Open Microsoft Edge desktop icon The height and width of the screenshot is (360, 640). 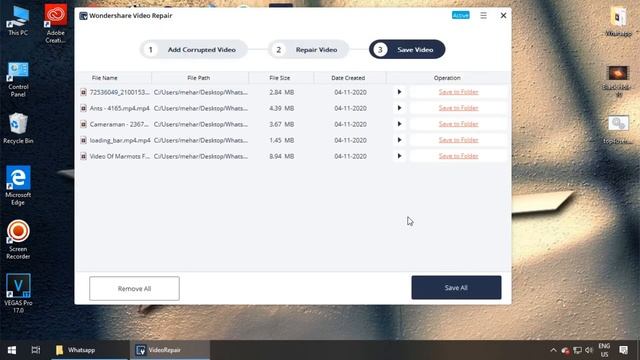pos(18,186)
